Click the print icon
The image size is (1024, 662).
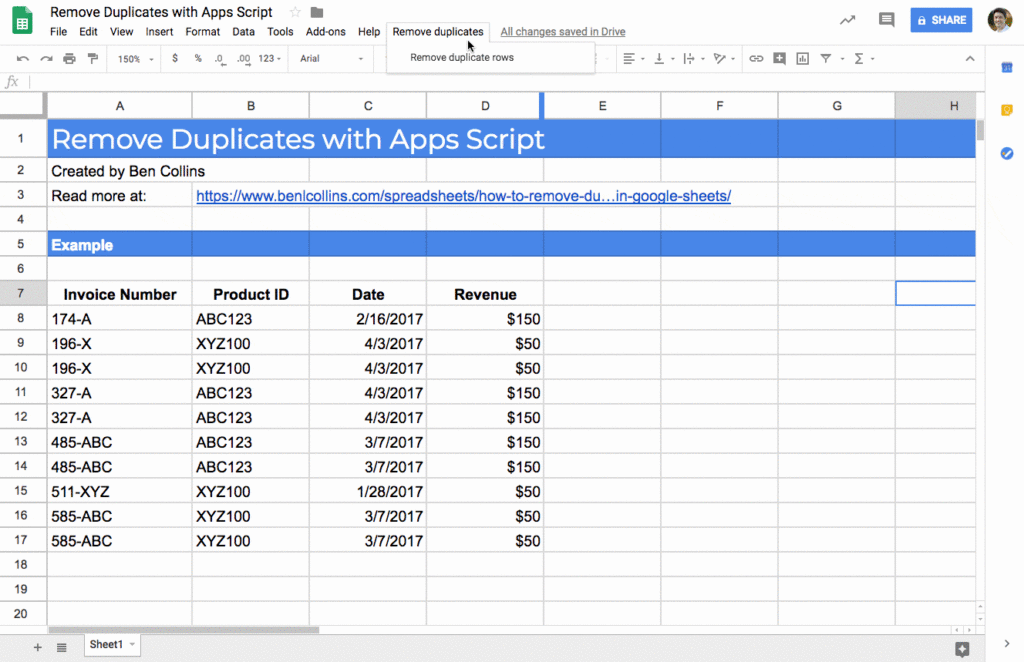click(69, 59)
